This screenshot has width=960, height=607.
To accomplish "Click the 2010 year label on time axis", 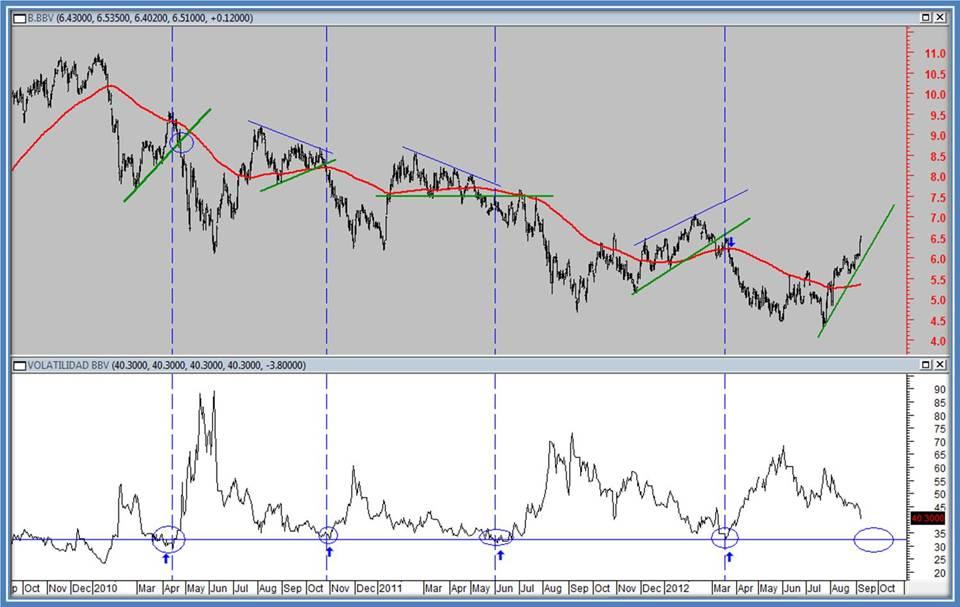I will tap(105, 589).
